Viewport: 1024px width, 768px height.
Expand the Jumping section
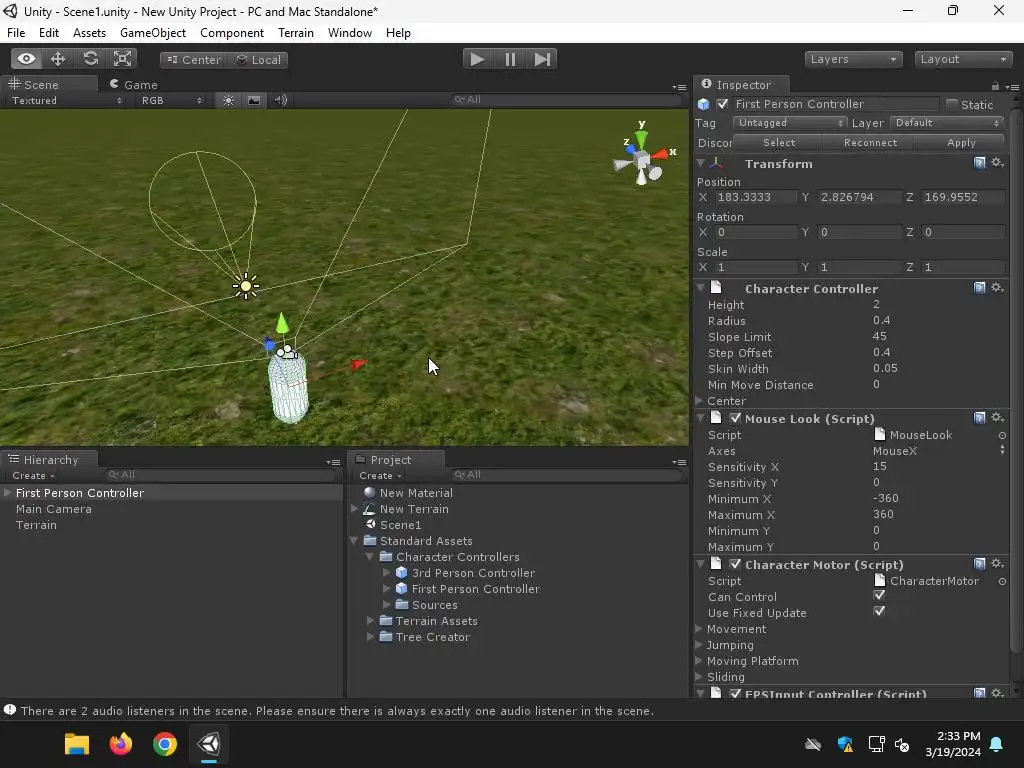(x=700, y=645)
